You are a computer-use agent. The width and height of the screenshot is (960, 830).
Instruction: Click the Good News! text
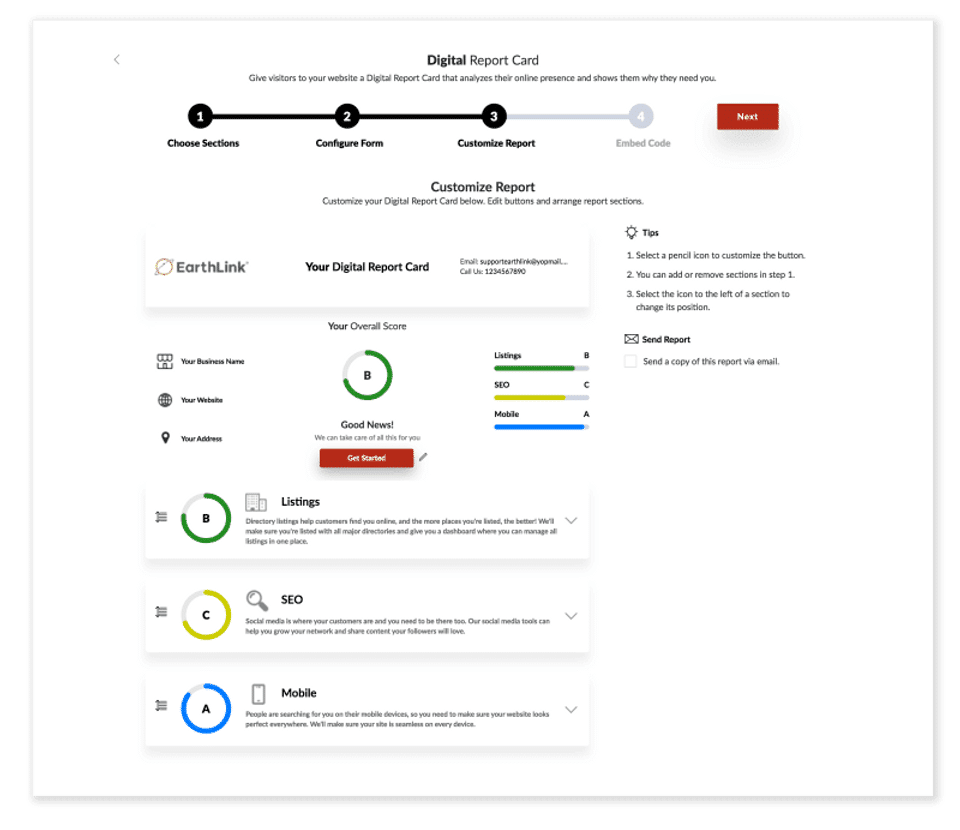pyautogui.click(x=367, y=424)
